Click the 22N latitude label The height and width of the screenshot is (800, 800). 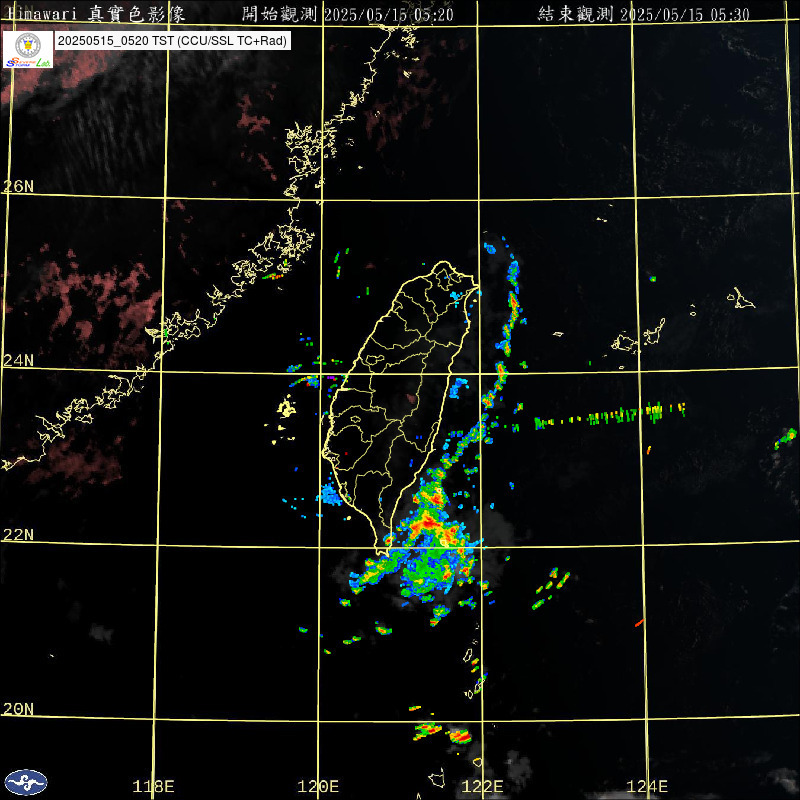pos(18,535)
